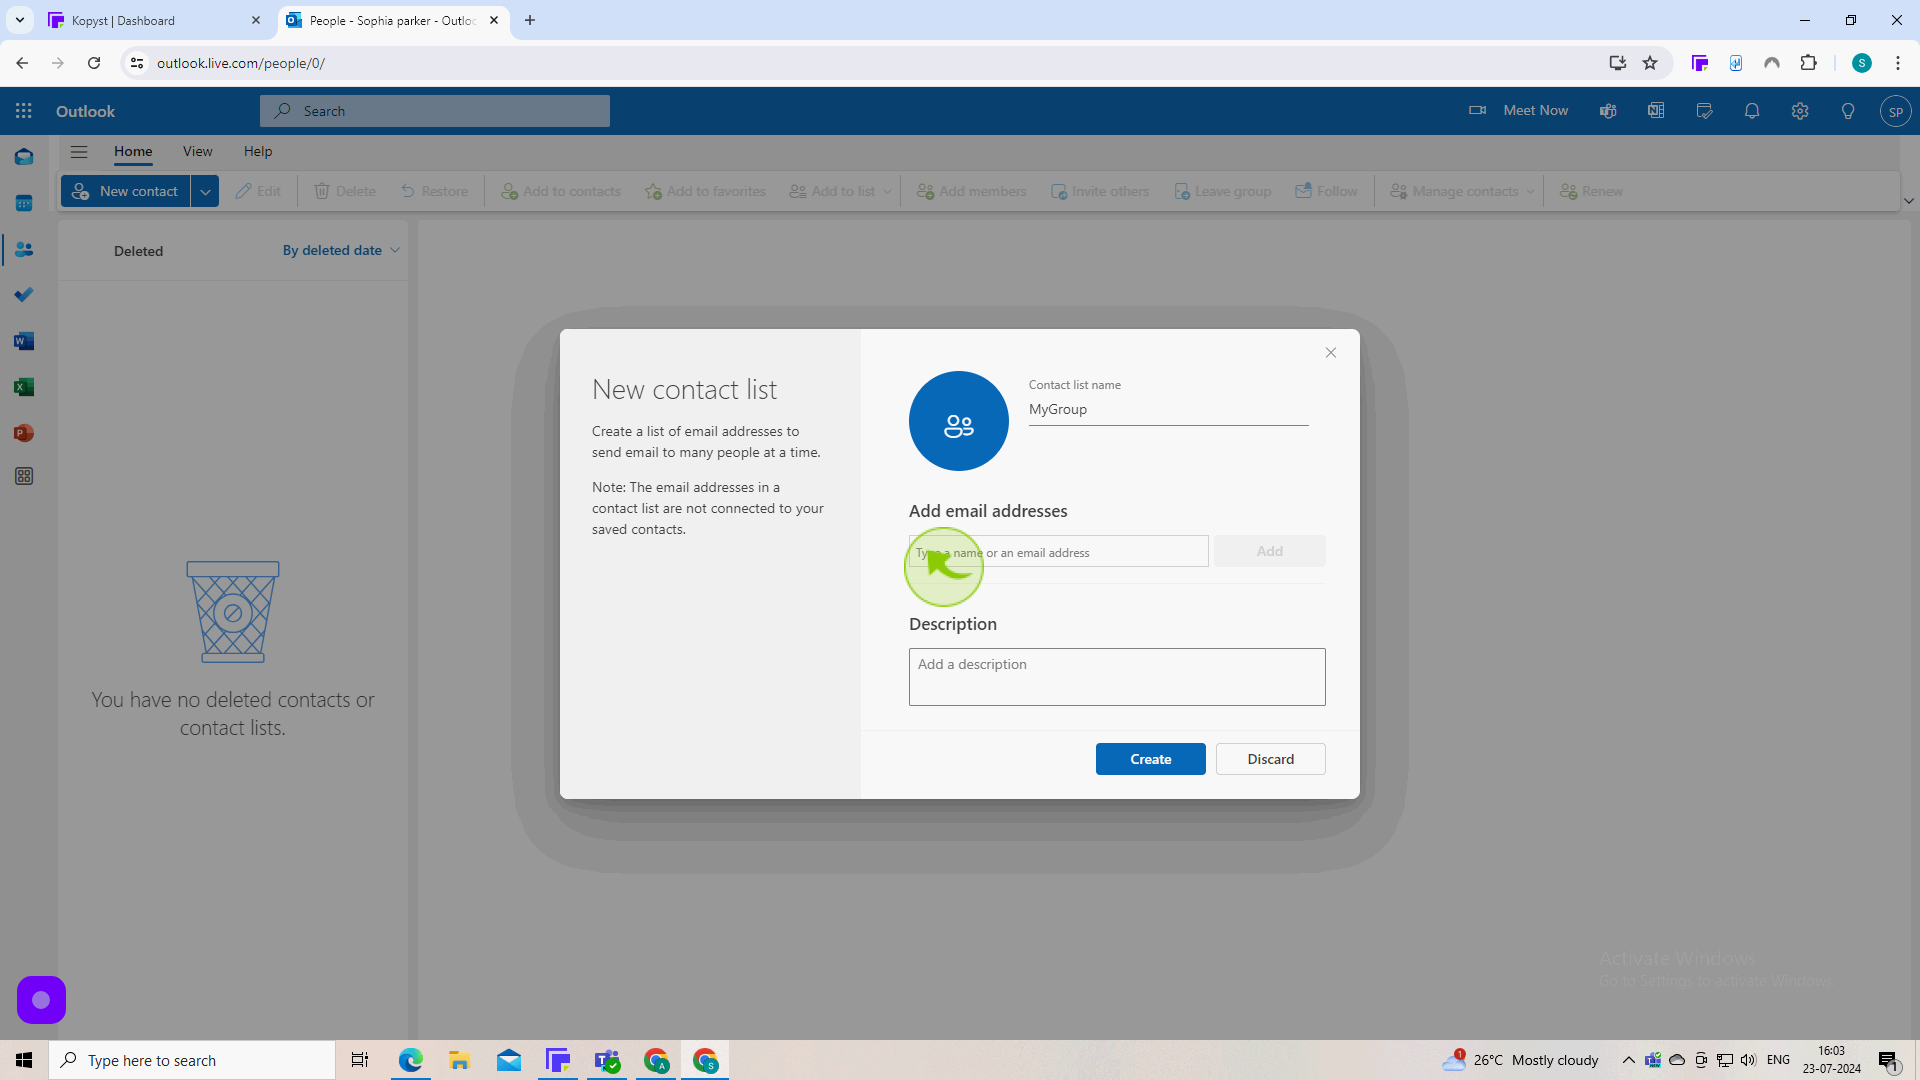Image resolution: width=1920 pixels, height=1080 pixels.
Task: Click the Notifications bell icon
Action: (1751, 111)
